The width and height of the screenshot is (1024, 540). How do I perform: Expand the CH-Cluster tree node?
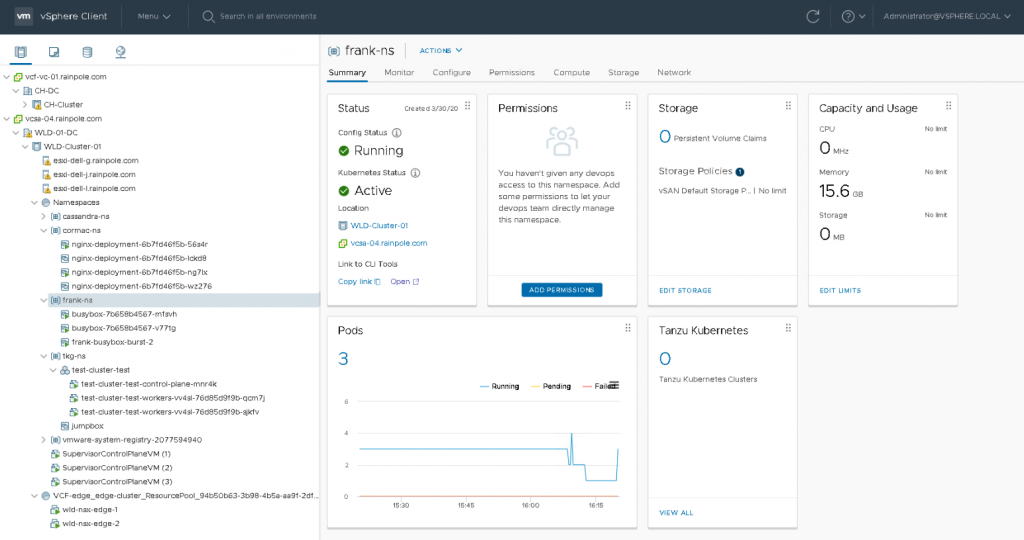tap(24, 104)
